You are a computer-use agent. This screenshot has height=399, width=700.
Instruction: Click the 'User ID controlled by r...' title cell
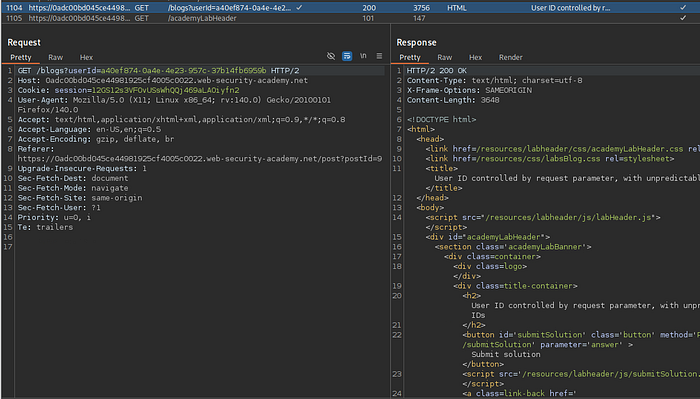pos(571,8)
